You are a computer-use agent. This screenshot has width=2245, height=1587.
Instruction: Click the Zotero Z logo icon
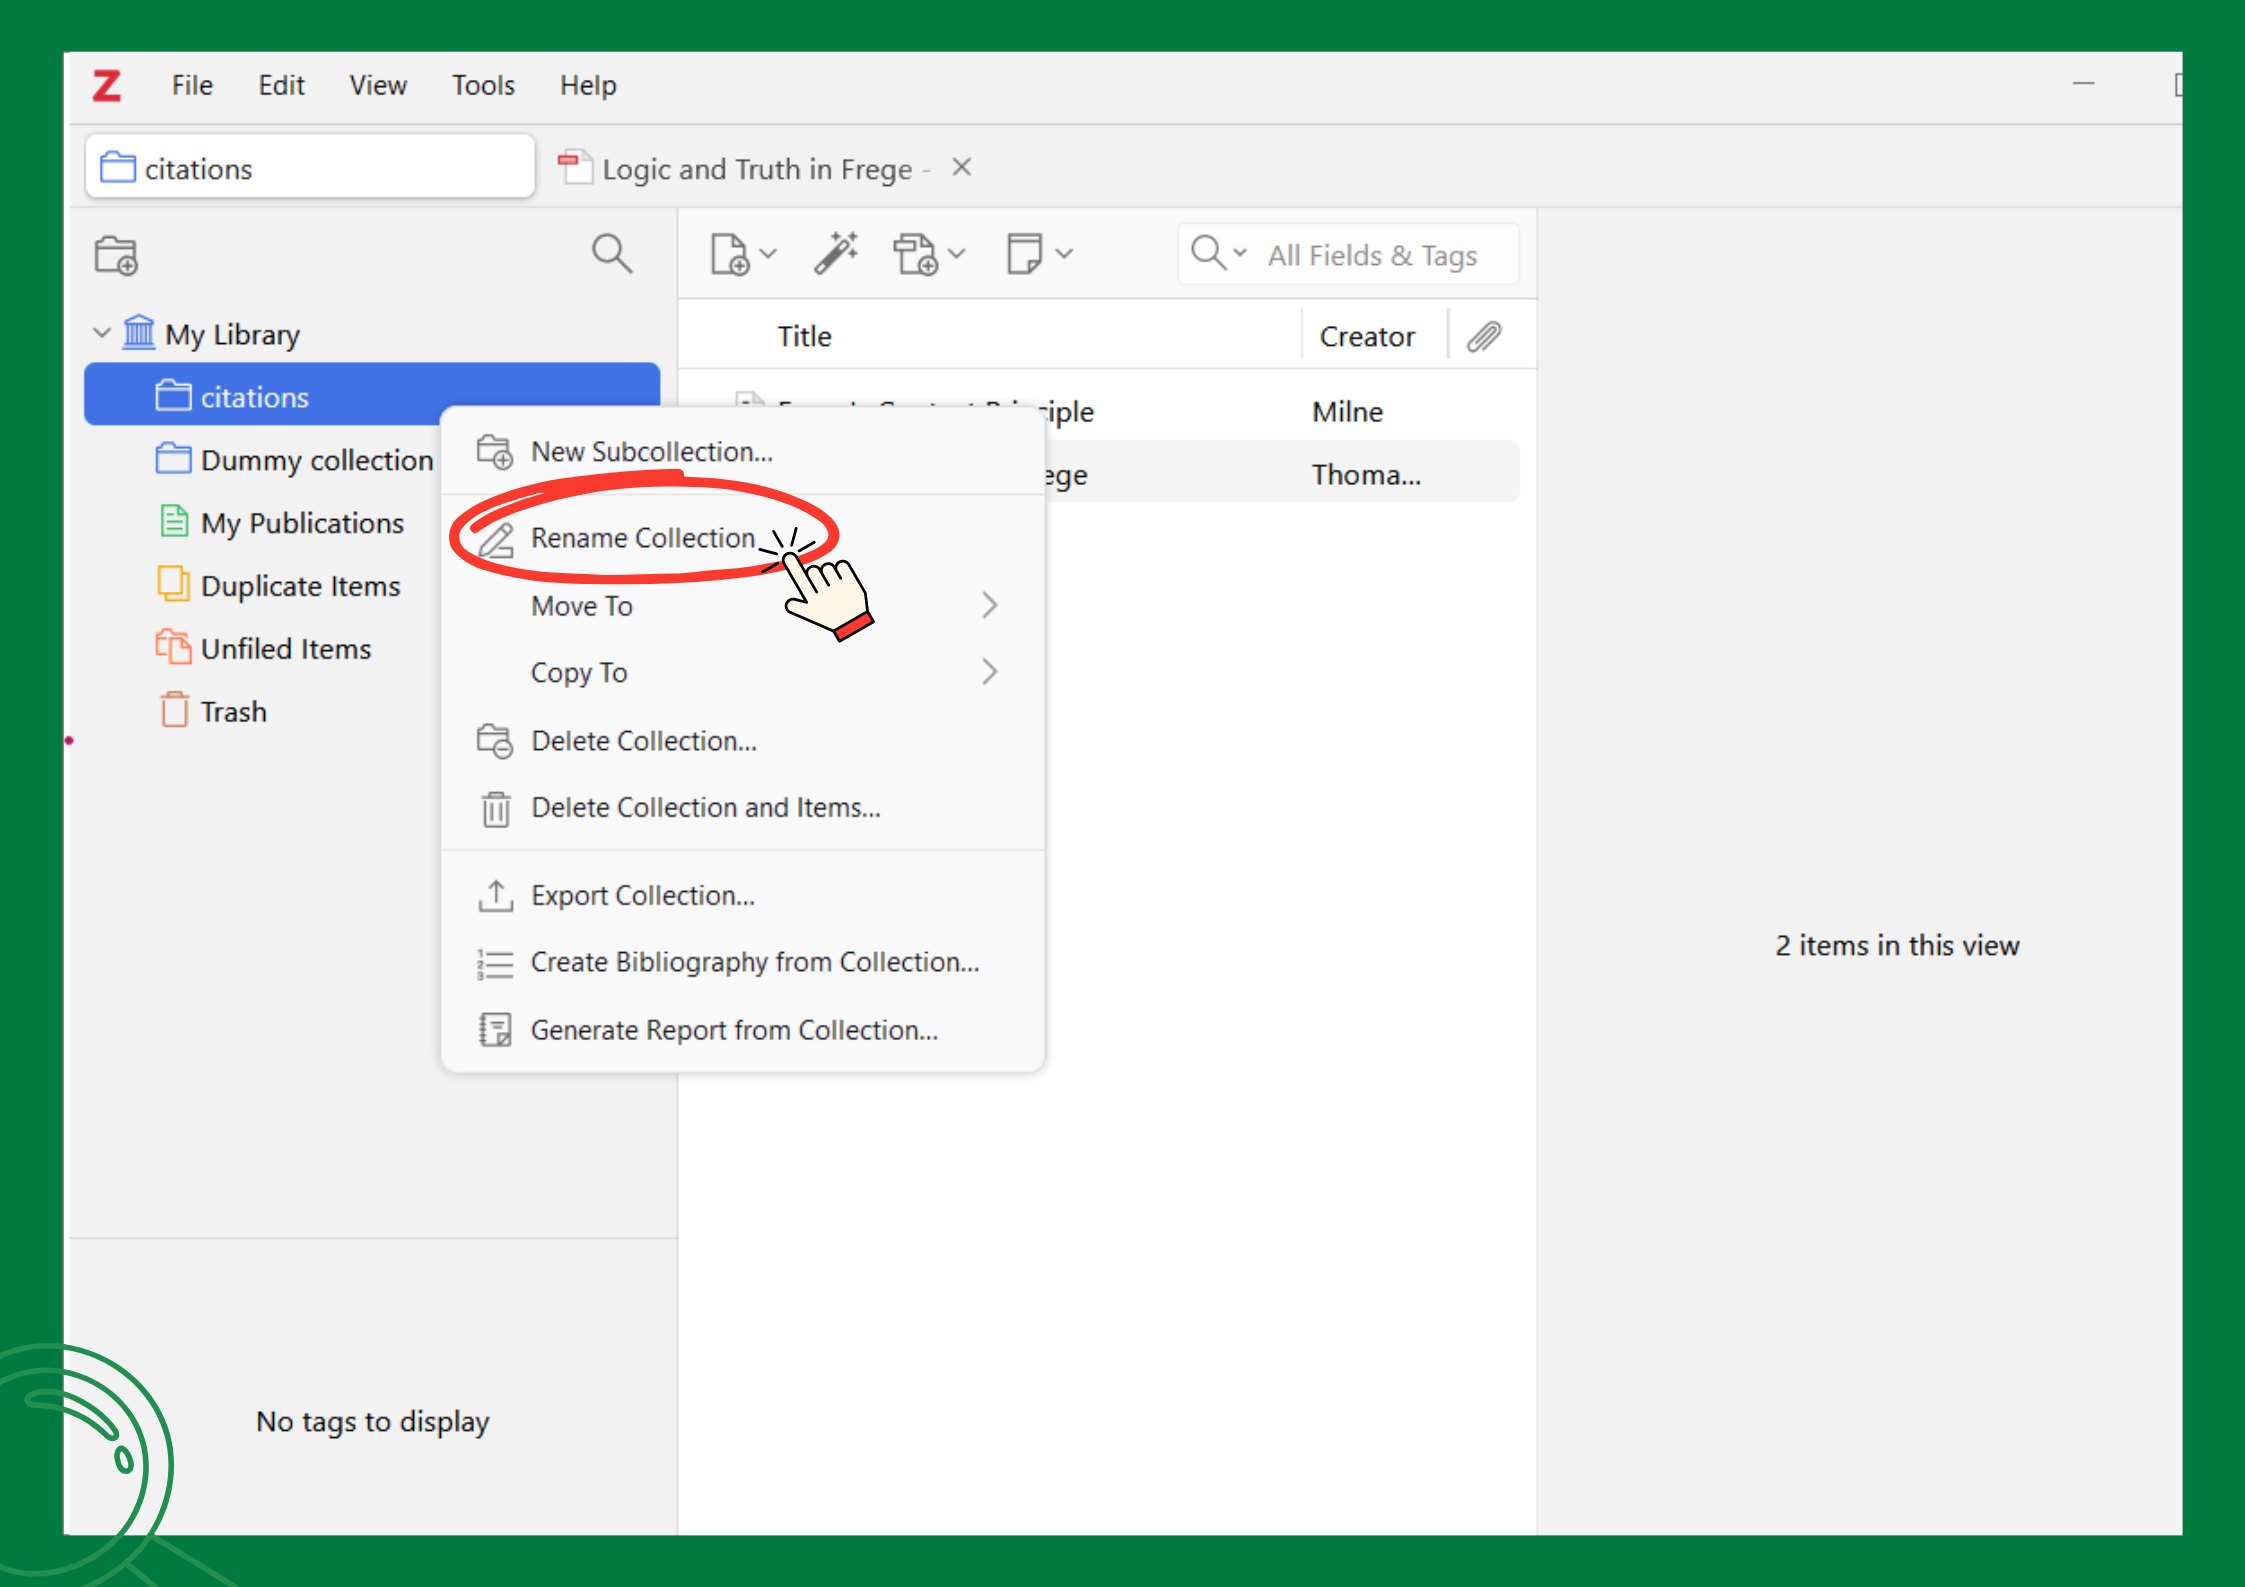pos(107,85)
